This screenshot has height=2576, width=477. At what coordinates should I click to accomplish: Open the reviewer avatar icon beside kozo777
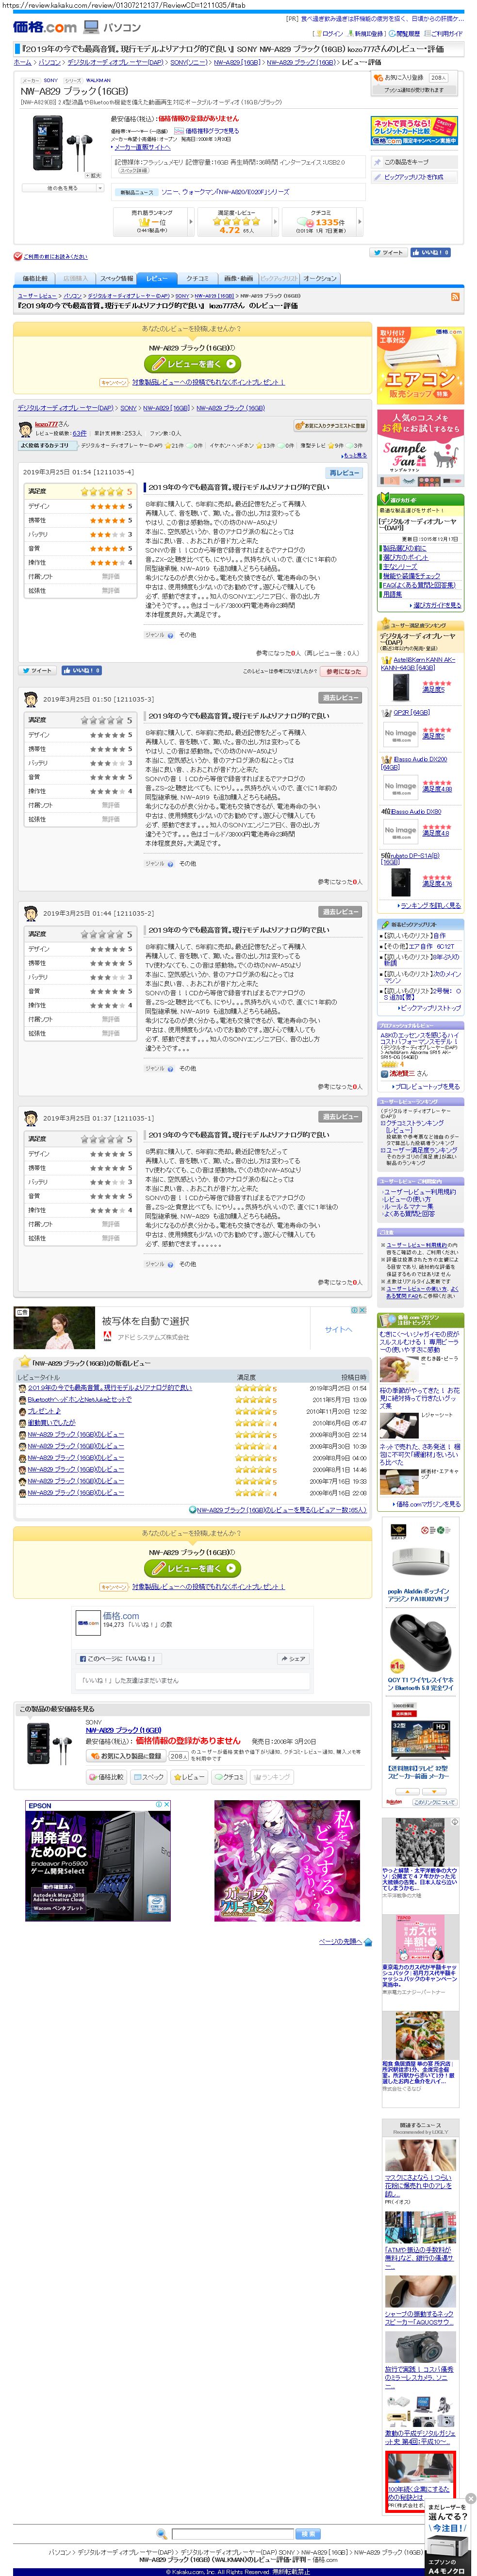[x=25, y=429]
